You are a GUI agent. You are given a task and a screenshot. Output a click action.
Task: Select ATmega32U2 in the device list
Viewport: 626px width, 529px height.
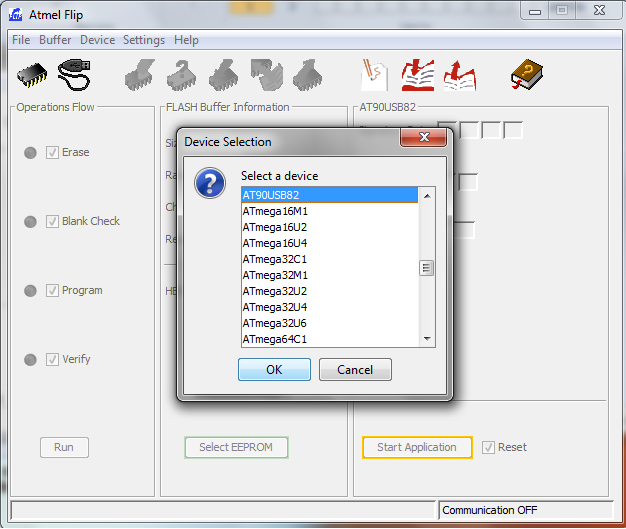pyautogui.click(x=330, y=291)
